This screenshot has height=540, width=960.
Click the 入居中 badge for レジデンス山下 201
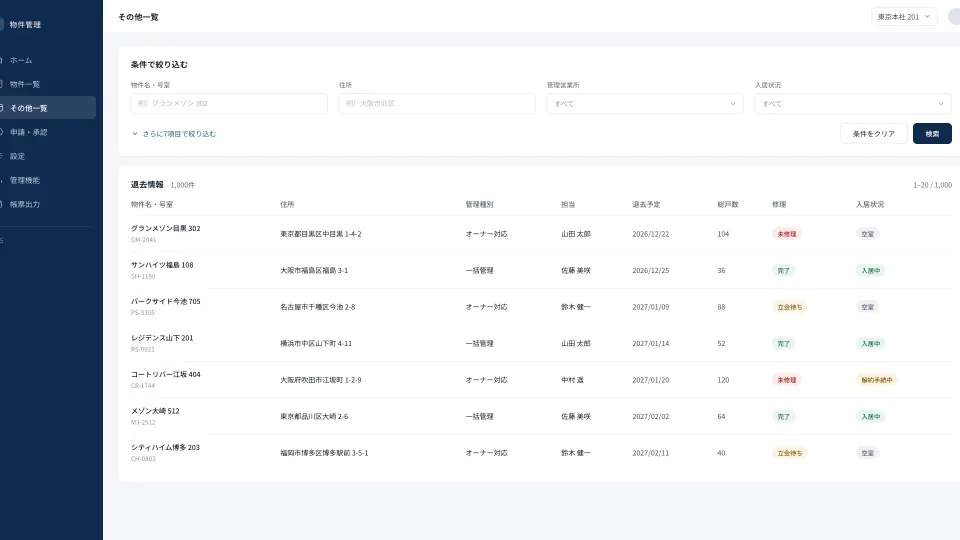click(x=871, y=343)
